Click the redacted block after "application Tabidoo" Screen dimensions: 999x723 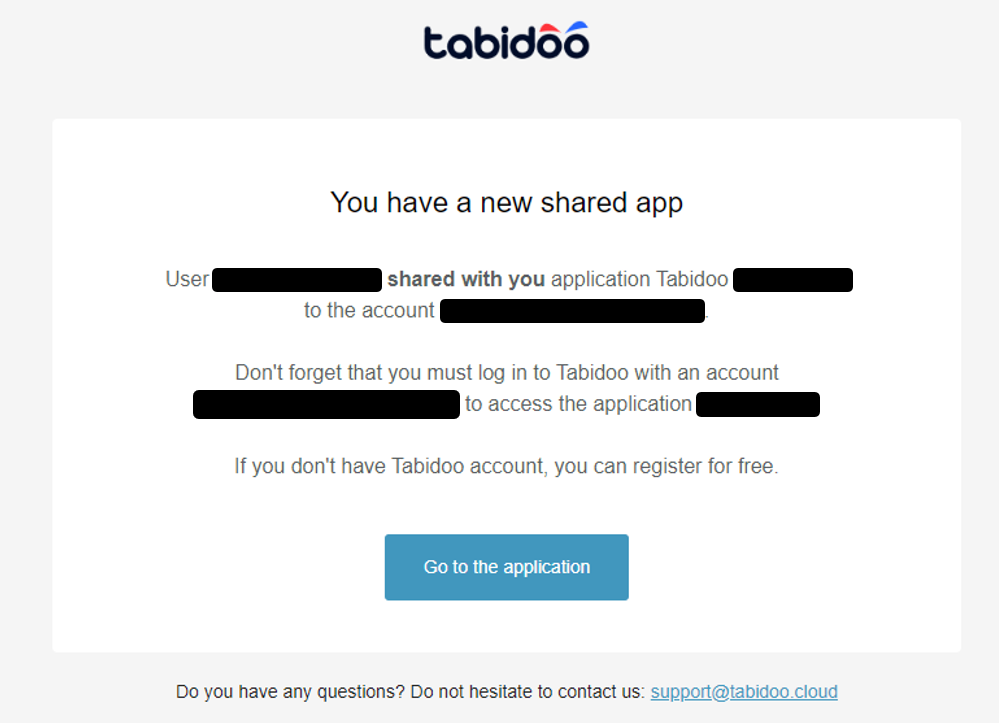tap(792, 280)
